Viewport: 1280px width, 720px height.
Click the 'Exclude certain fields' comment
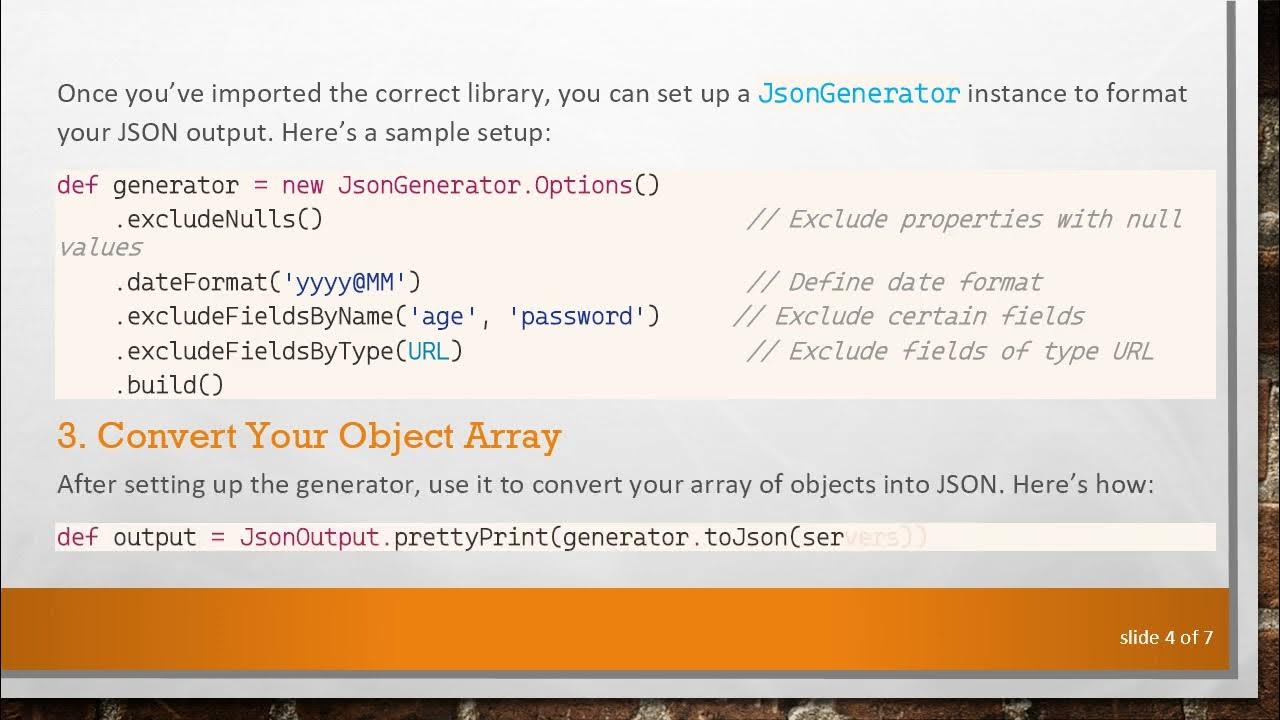(908, 317)
